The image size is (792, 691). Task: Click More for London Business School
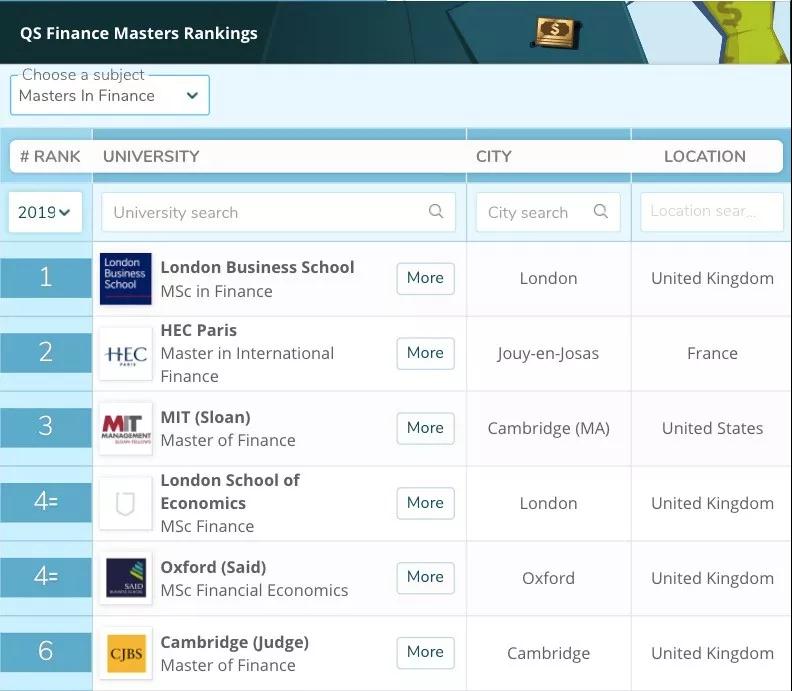(x=425, y=278)
